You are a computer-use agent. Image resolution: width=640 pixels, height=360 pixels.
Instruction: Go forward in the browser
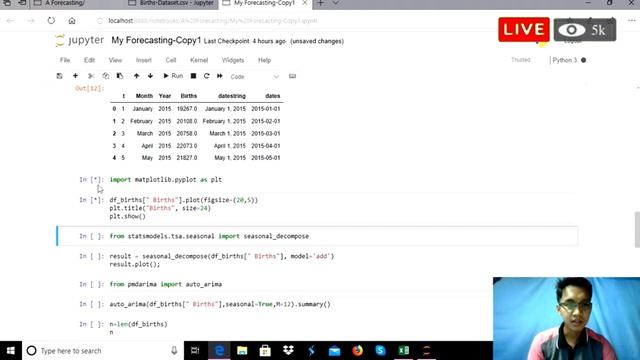tap(31, 21)
